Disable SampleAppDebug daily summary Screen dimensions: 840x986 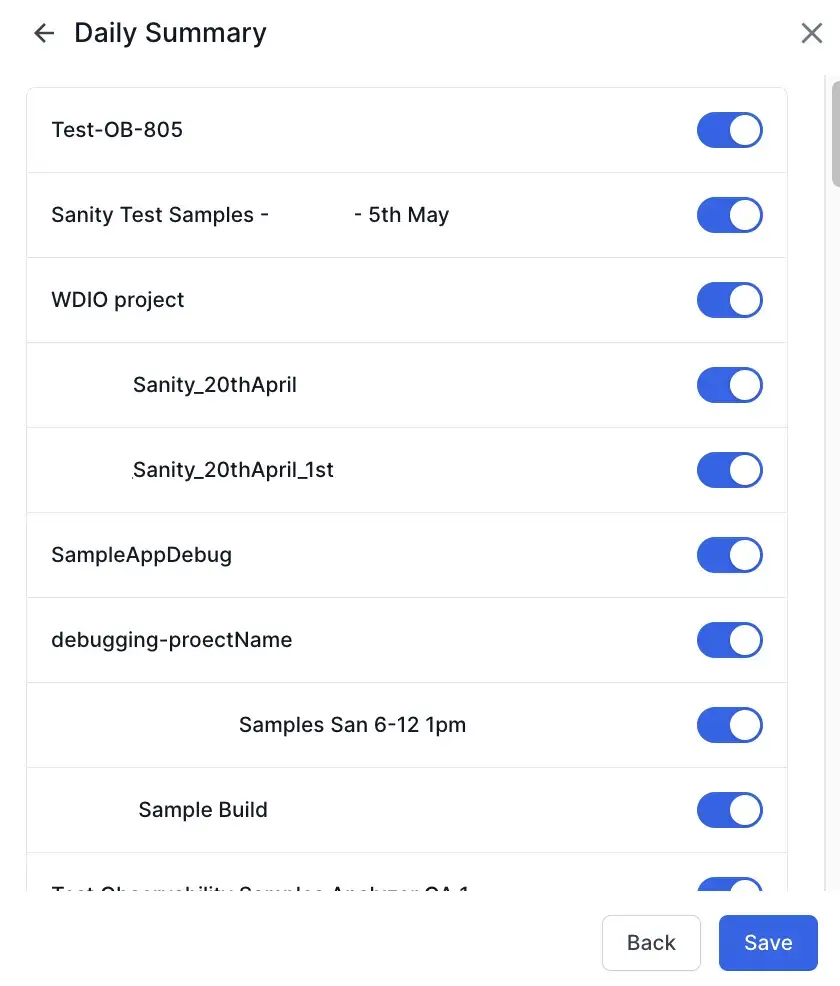[x=729, y=555]
